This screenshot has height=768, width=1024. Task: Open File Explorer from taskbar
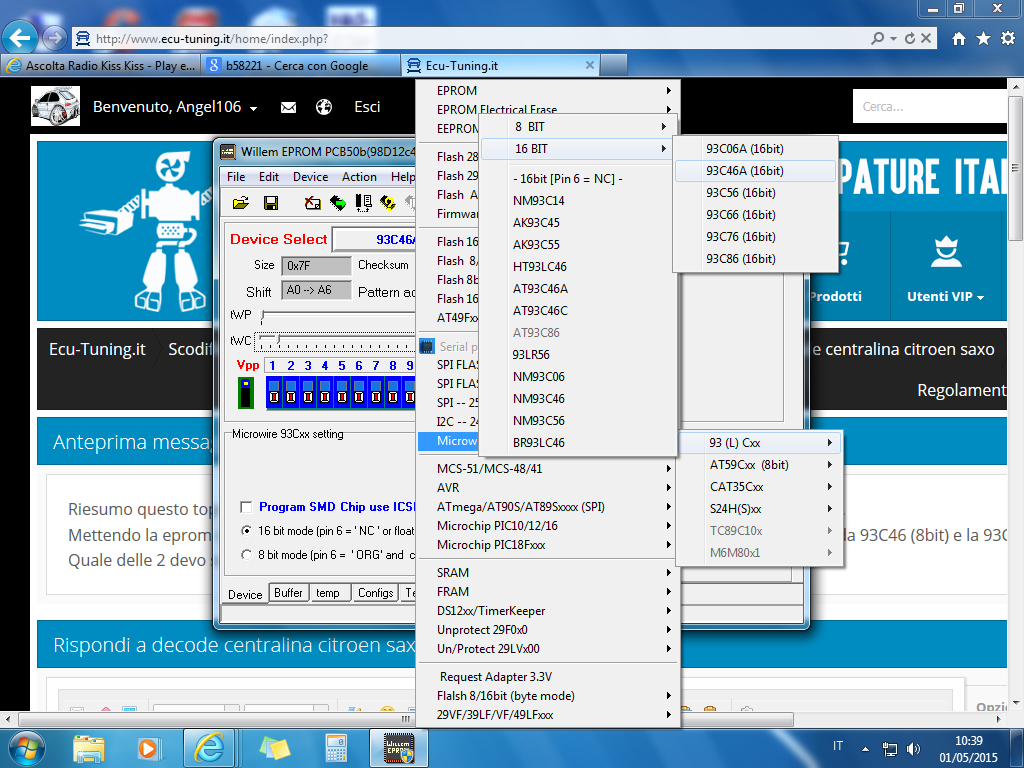tap(89, 748)
